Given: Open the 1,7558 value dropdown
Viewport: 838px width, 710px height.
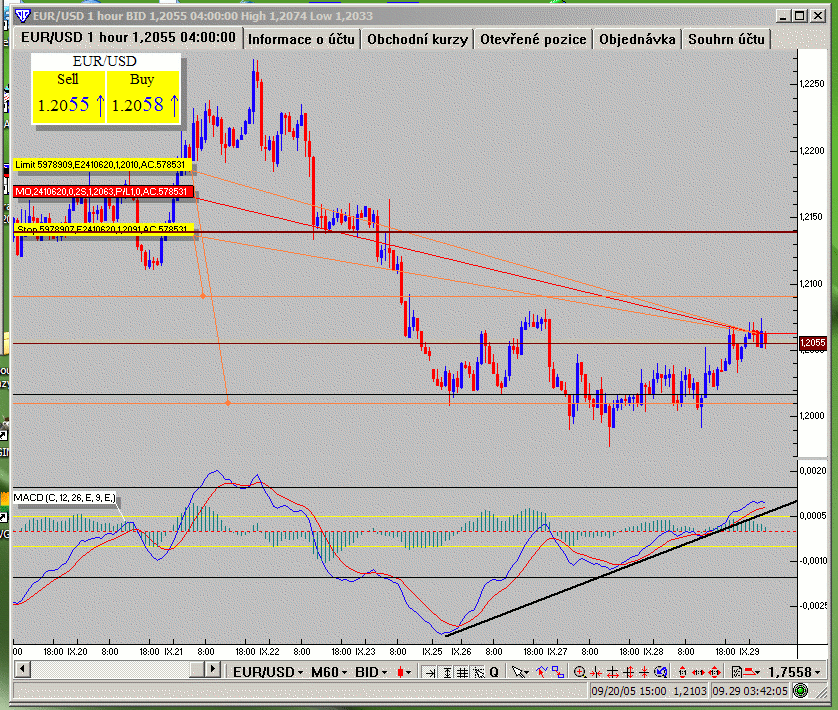Looking at the screenshot, I should (795, 672).
